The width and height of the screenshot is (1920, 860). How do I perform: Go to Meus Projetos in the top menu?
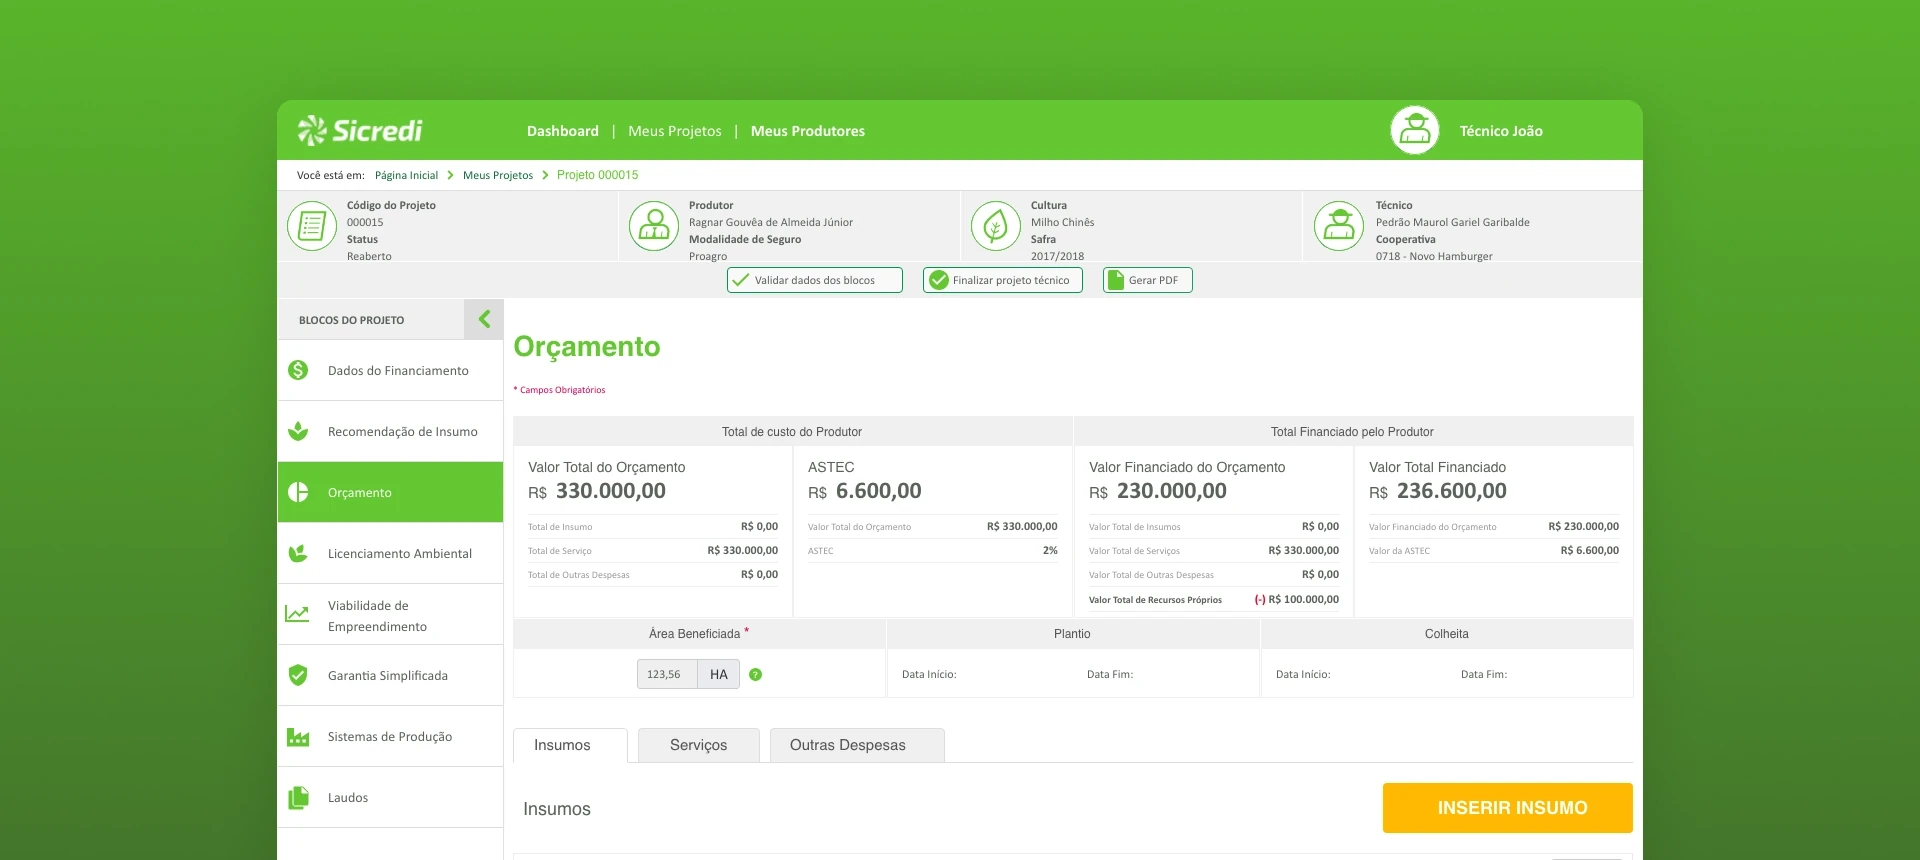pyautogui.click(x=675, y=131)
